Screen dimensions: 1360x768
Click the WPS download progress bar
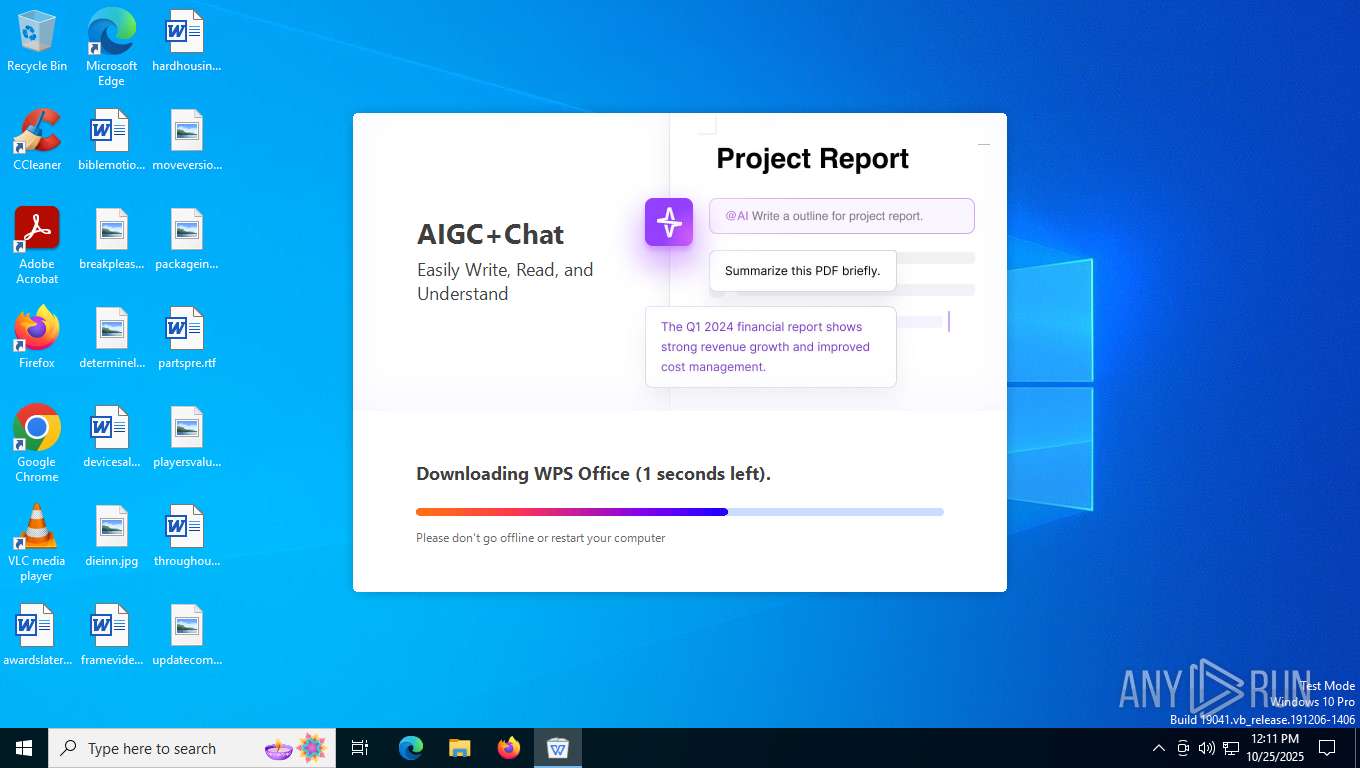(680, 512)
